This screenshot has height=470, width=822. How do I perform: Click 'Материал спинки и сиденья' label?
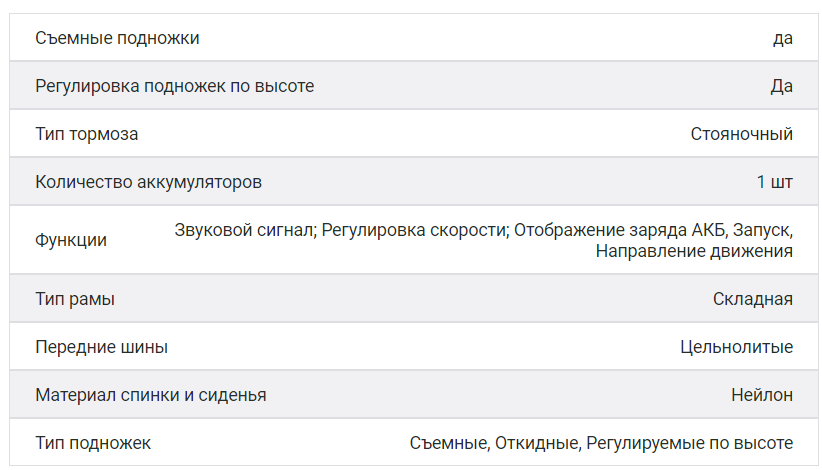tap(150, 395)
